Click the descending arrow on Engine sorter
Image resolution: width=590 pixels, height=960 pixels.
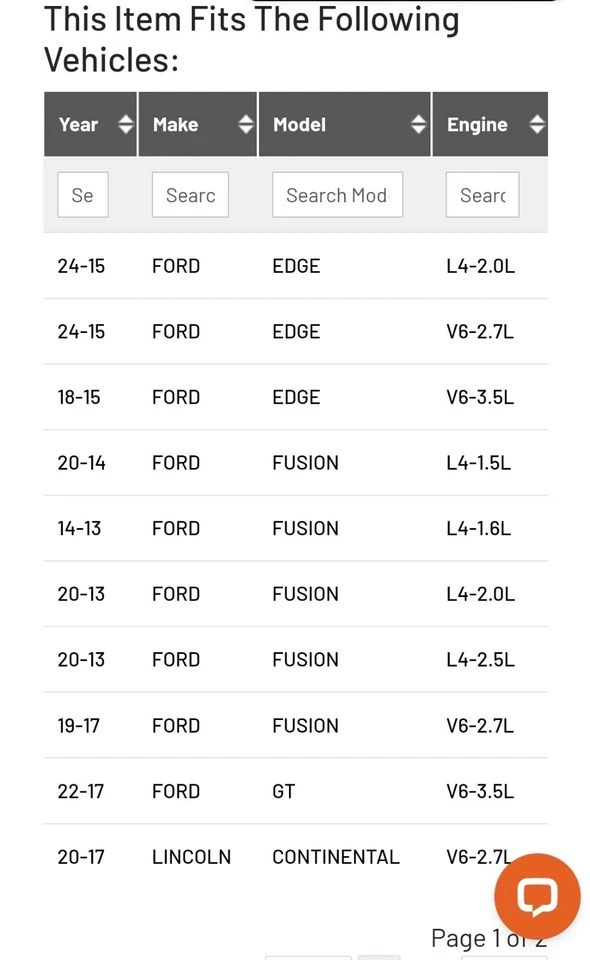tap(537, 130)
